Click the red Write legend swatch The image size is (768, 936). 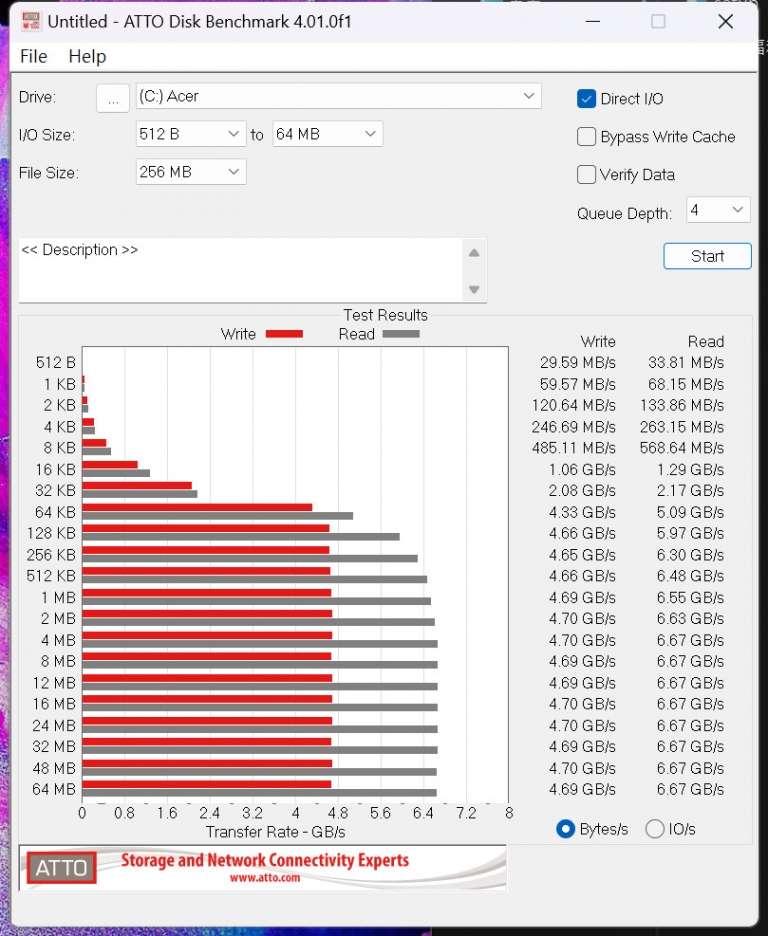(x=284, y=334)
